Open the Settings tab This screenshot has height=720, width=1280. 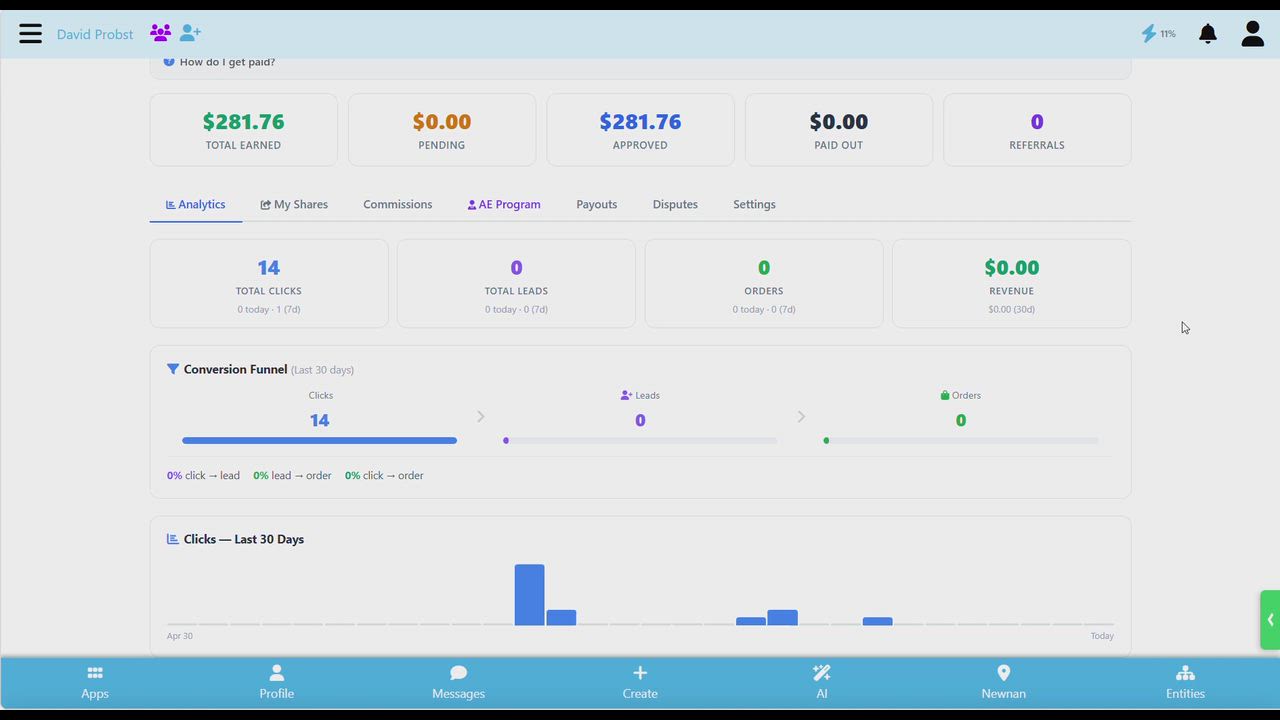coord(754,204)
